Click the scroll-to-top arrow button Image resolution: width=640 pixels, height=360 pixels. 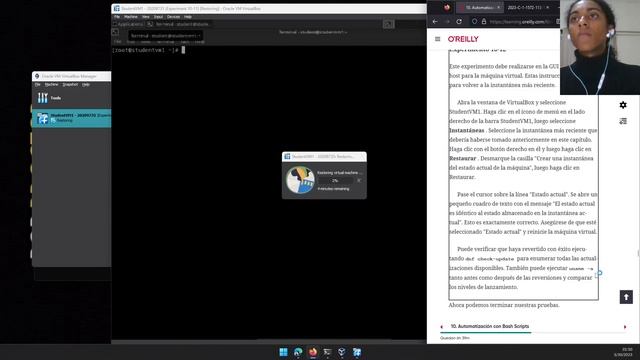tap(626, 297)
